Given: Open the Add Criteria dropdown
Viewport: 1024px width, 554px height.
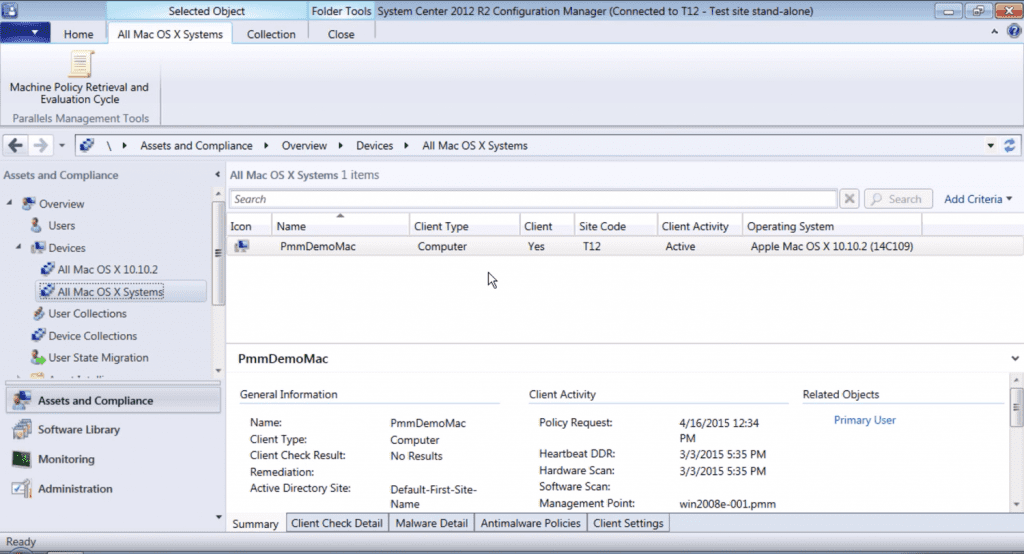Looking at the screenshot, I should 978,199.
